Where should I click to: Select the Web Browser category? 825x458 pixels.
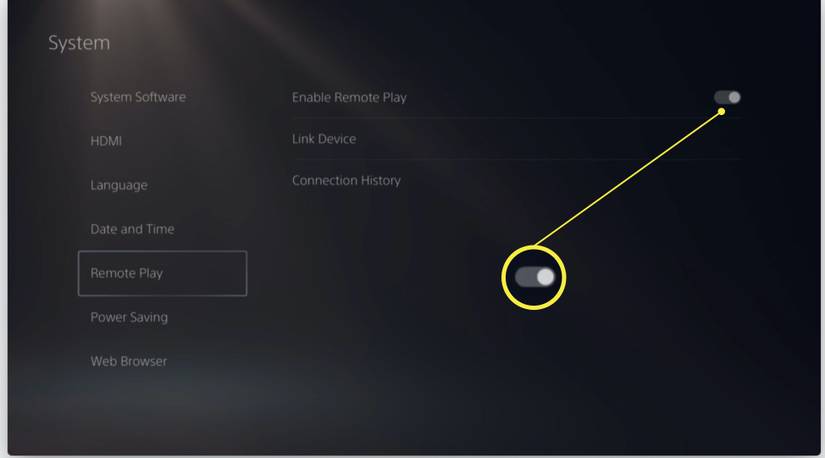tap(128, 361)
